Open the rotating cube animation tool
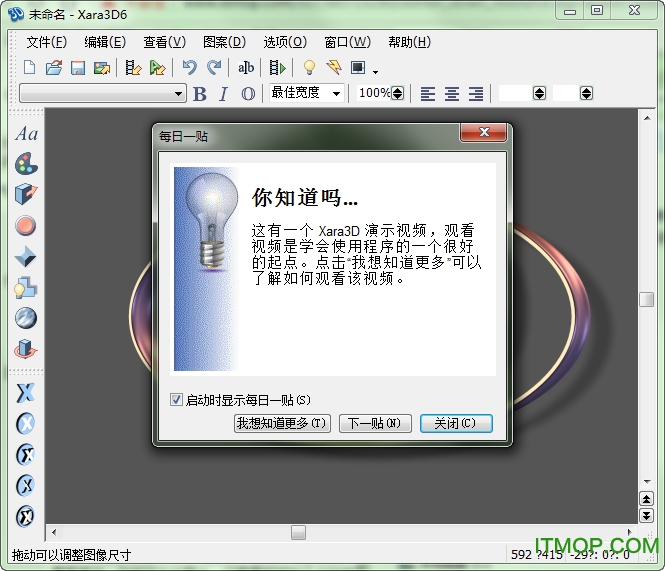Screen dimensions: 665x571 click(25, 349)
